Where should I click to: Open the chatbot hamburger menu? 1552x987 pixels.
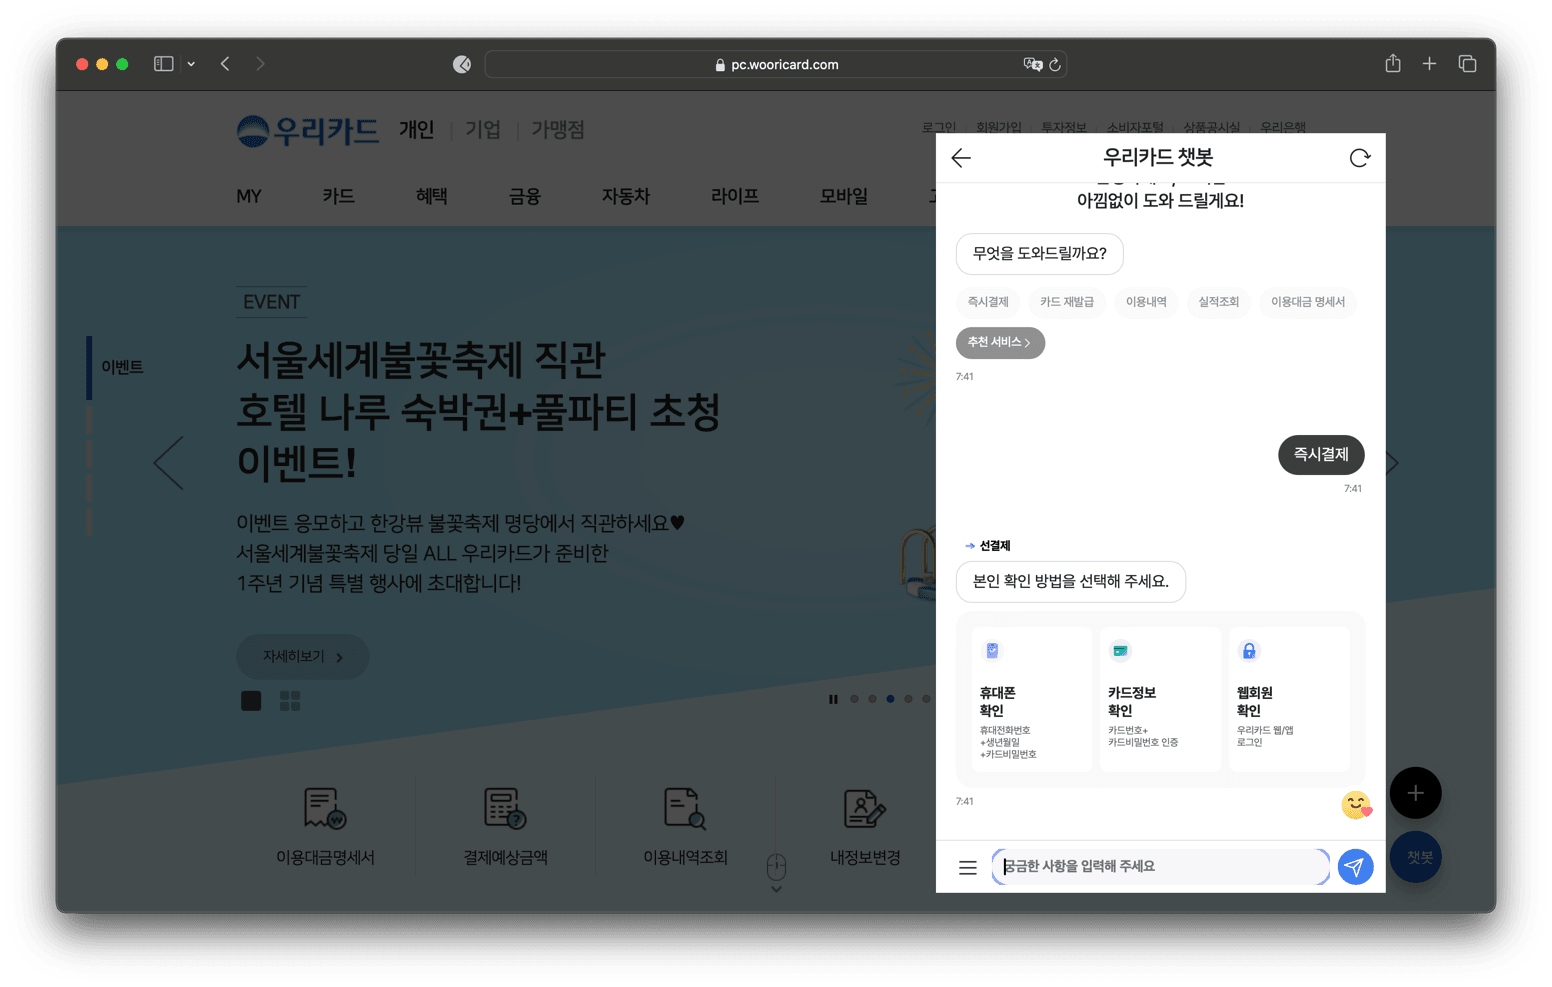click(967, 868)
